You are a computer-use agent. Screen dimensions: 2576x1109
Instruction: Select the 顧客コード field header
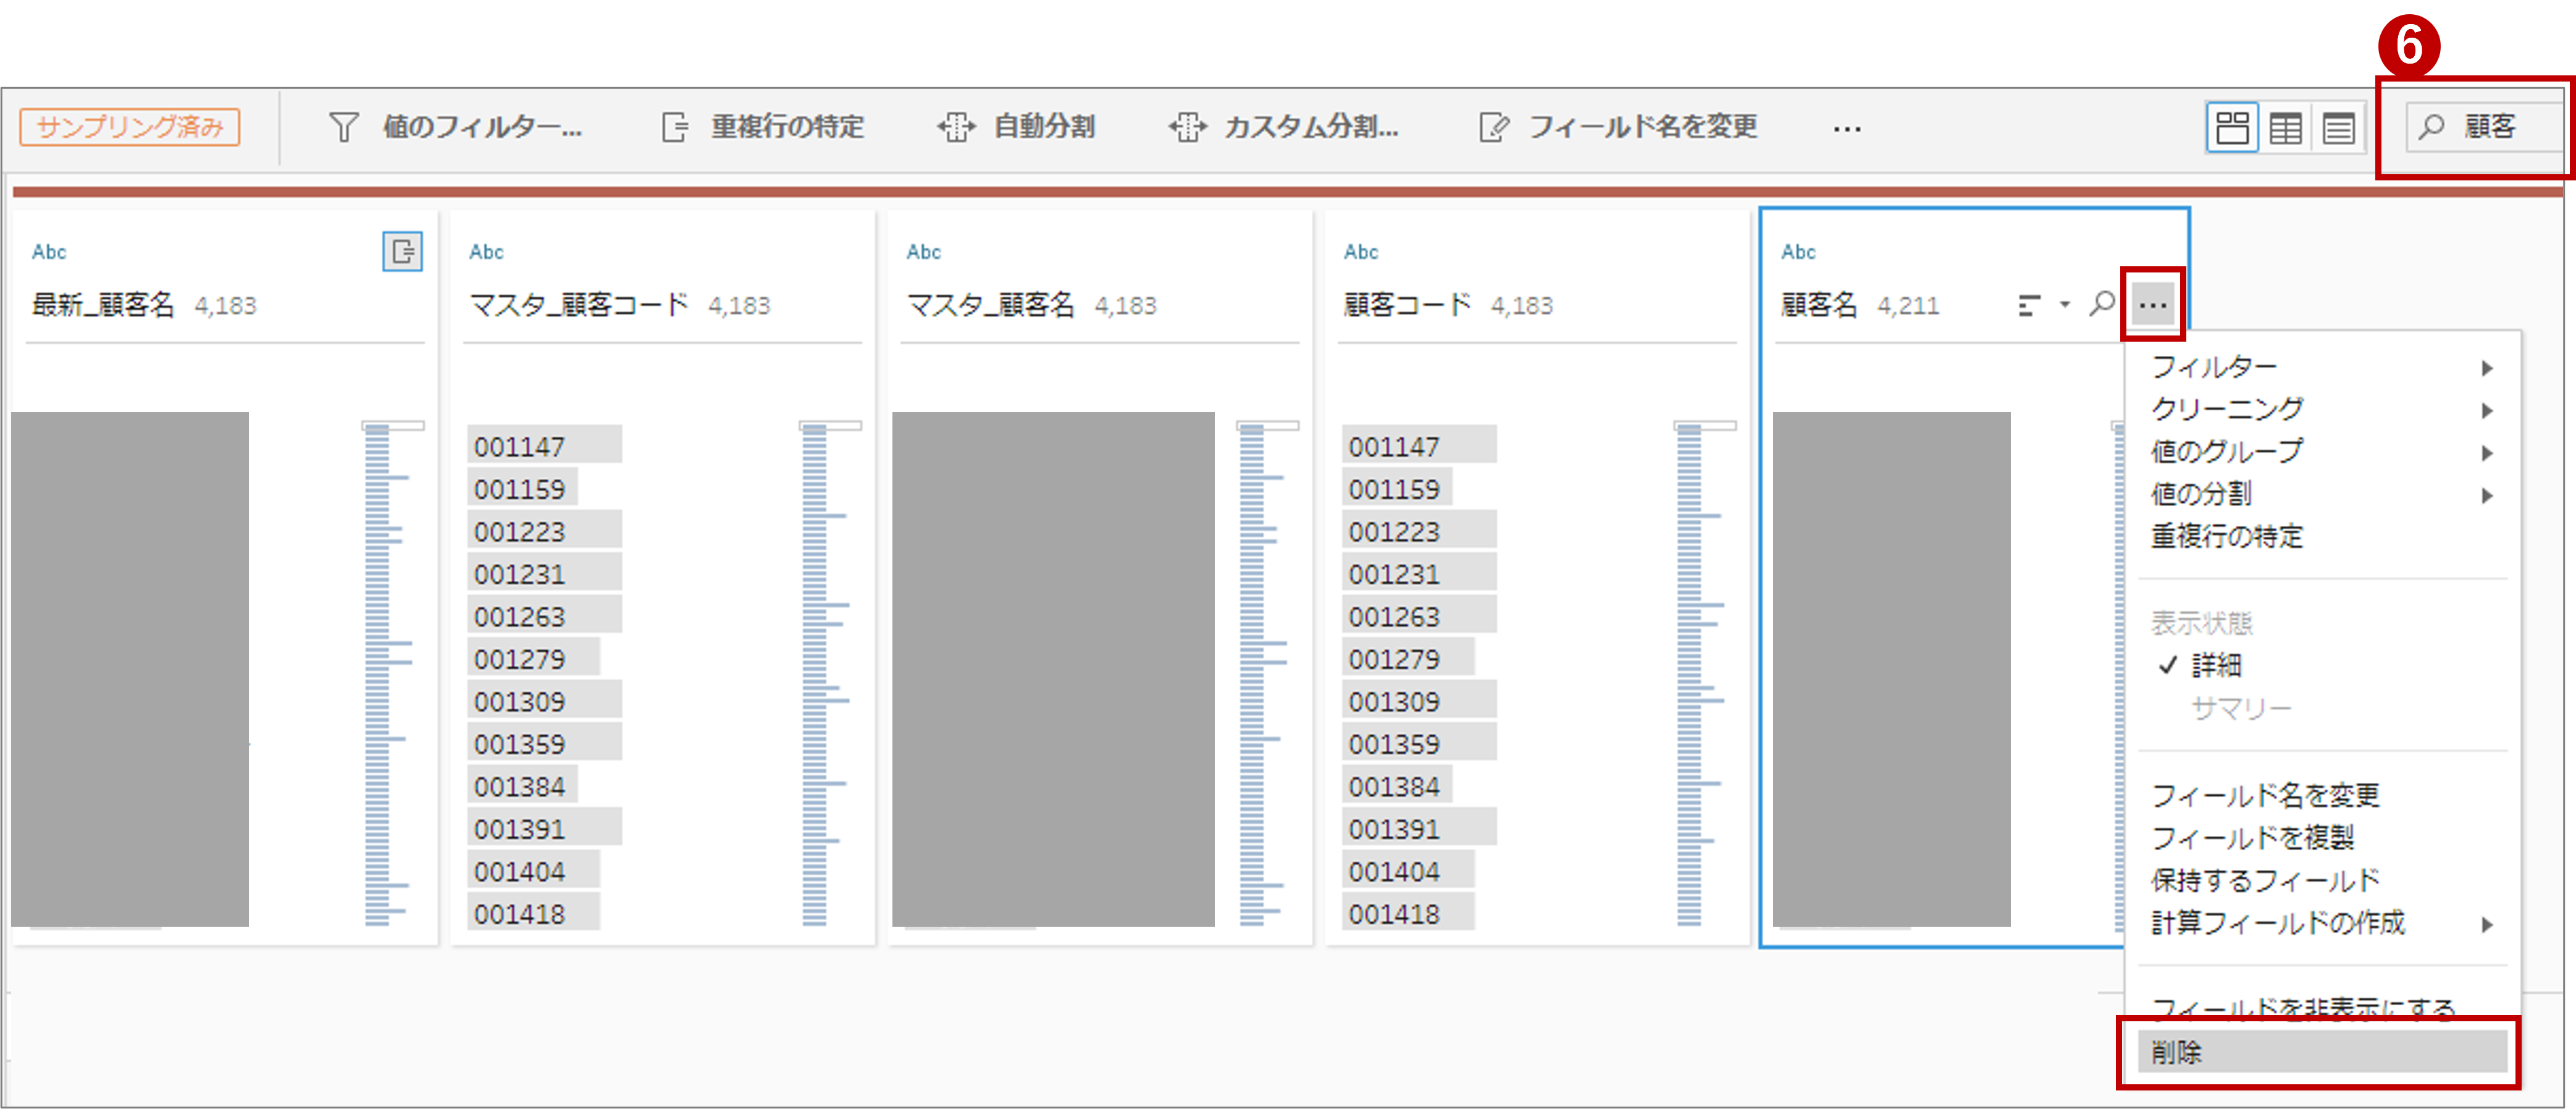[1407, 305]
